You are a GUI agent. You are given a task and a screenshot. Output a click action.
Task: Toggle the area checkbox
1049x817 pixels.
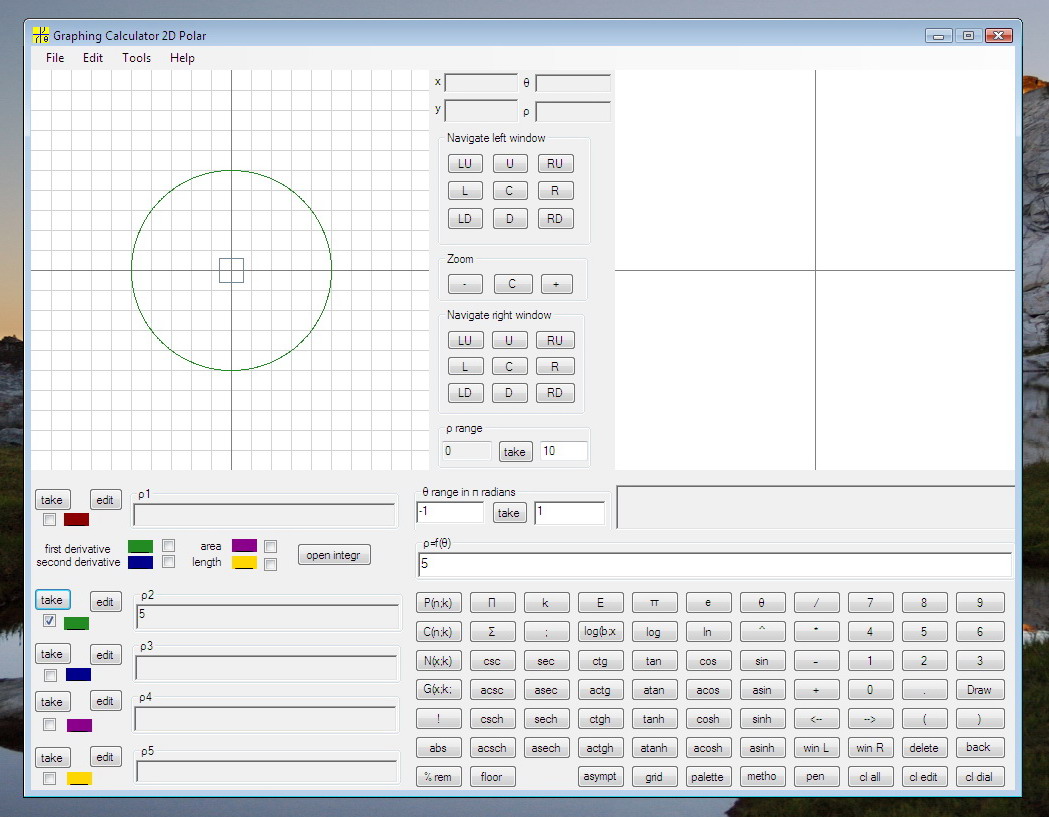point(270,547)
